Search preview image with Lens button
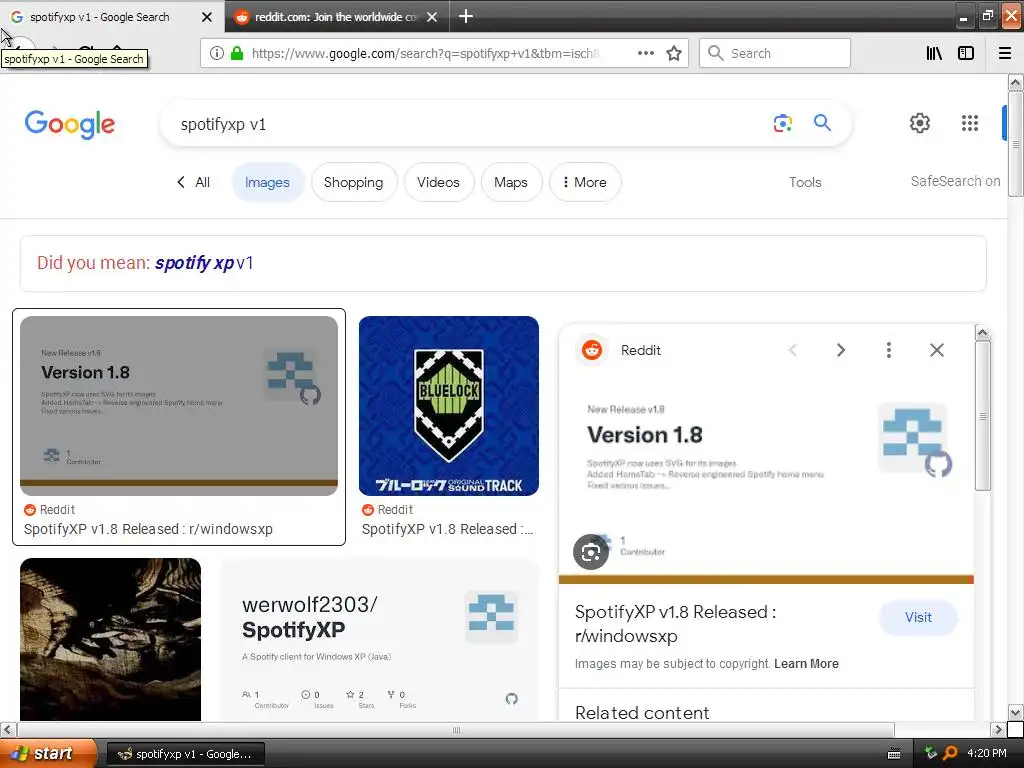The image size is (1024, 768). pos(591,552)
